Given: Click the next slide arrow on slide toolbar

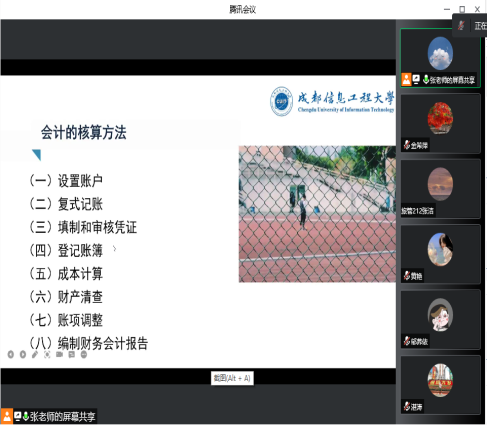Looking at the screenshot, I should click(23, 354).
